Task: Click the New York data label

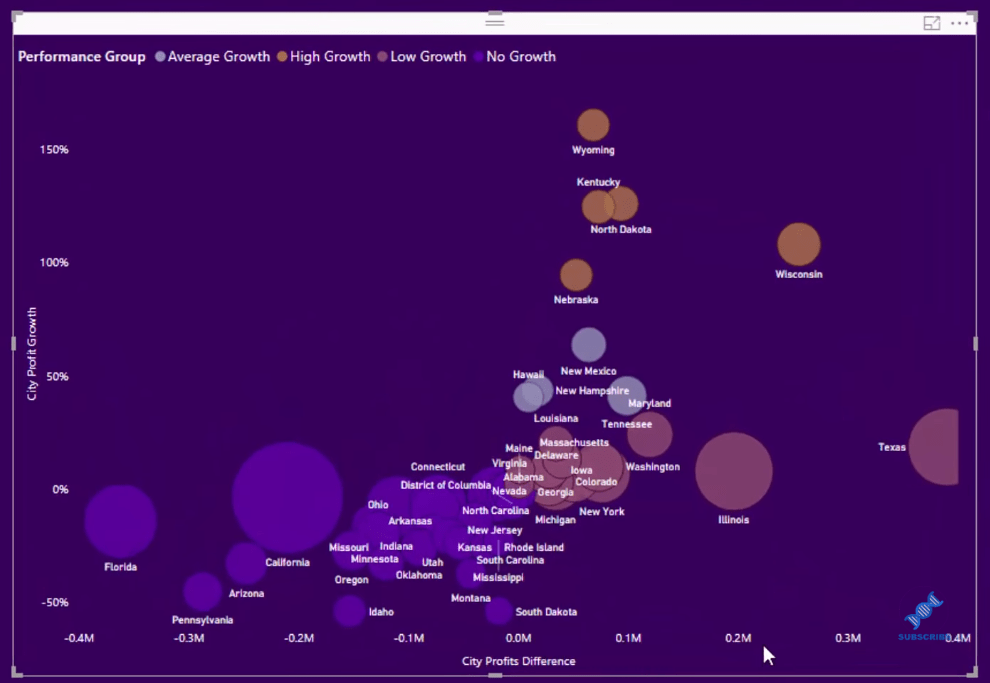Action: coord(602,511)
